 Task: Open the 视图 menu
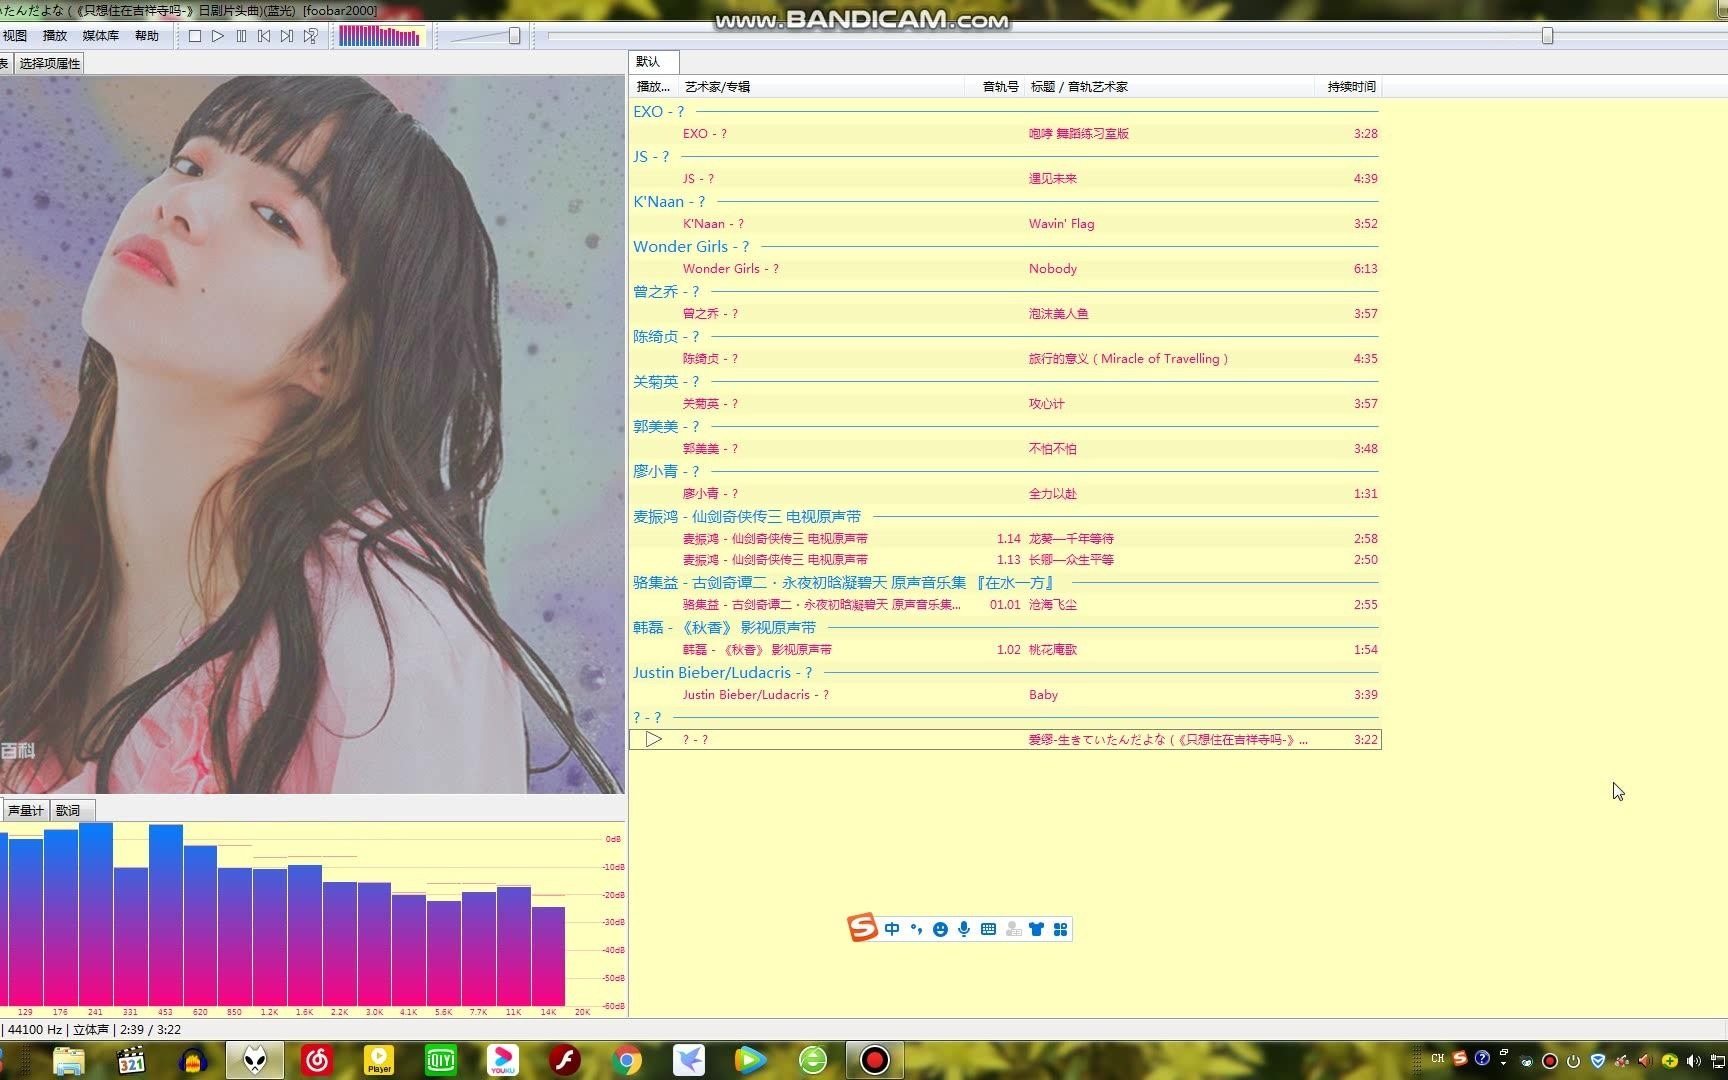pos(15,35)
